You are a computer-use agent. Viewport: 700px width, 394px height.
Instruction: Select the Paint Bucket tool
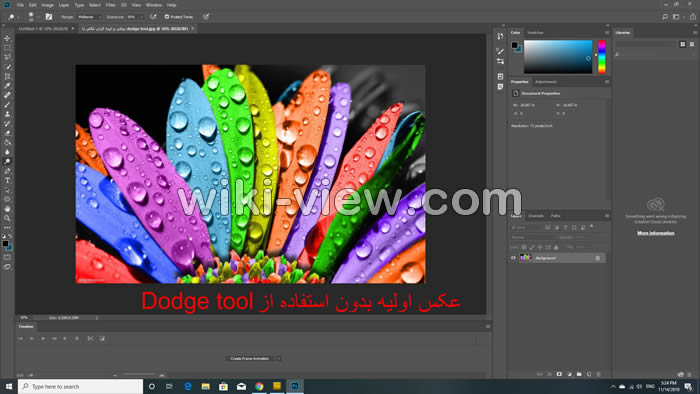pos(7,142)
